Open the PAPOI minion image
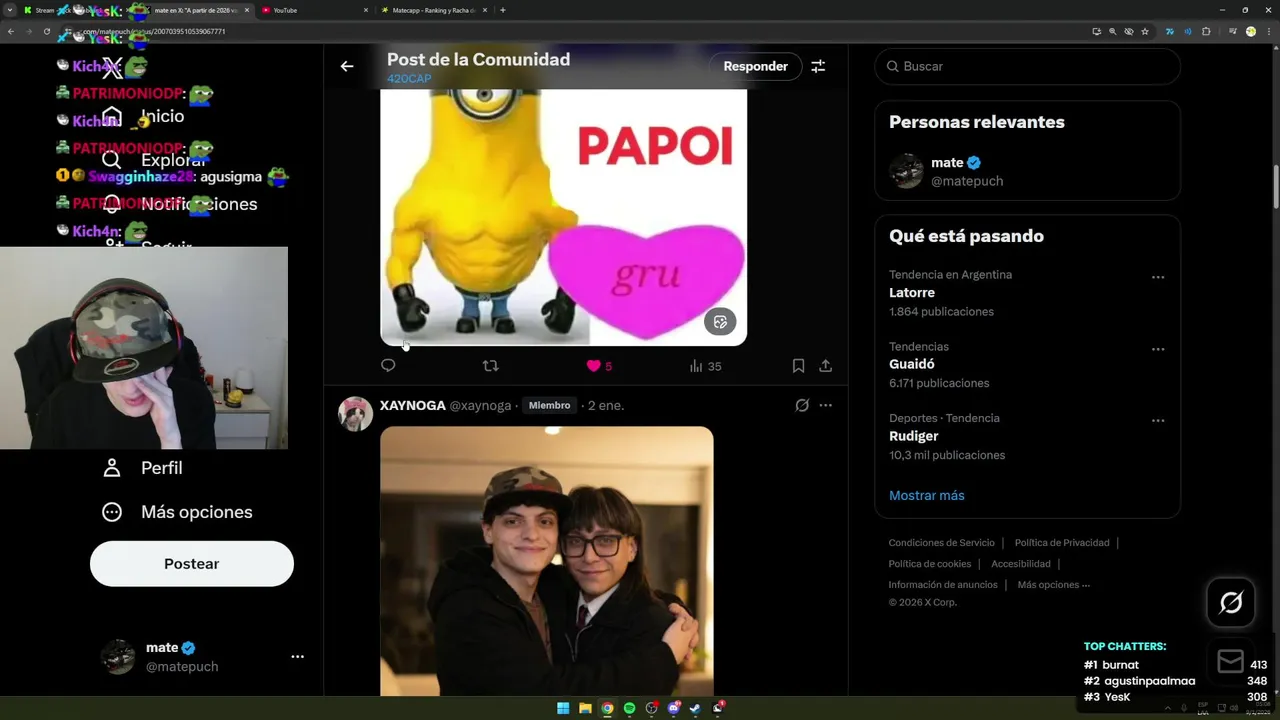This screenshot has height=720, width=1280. pos(564,217)
